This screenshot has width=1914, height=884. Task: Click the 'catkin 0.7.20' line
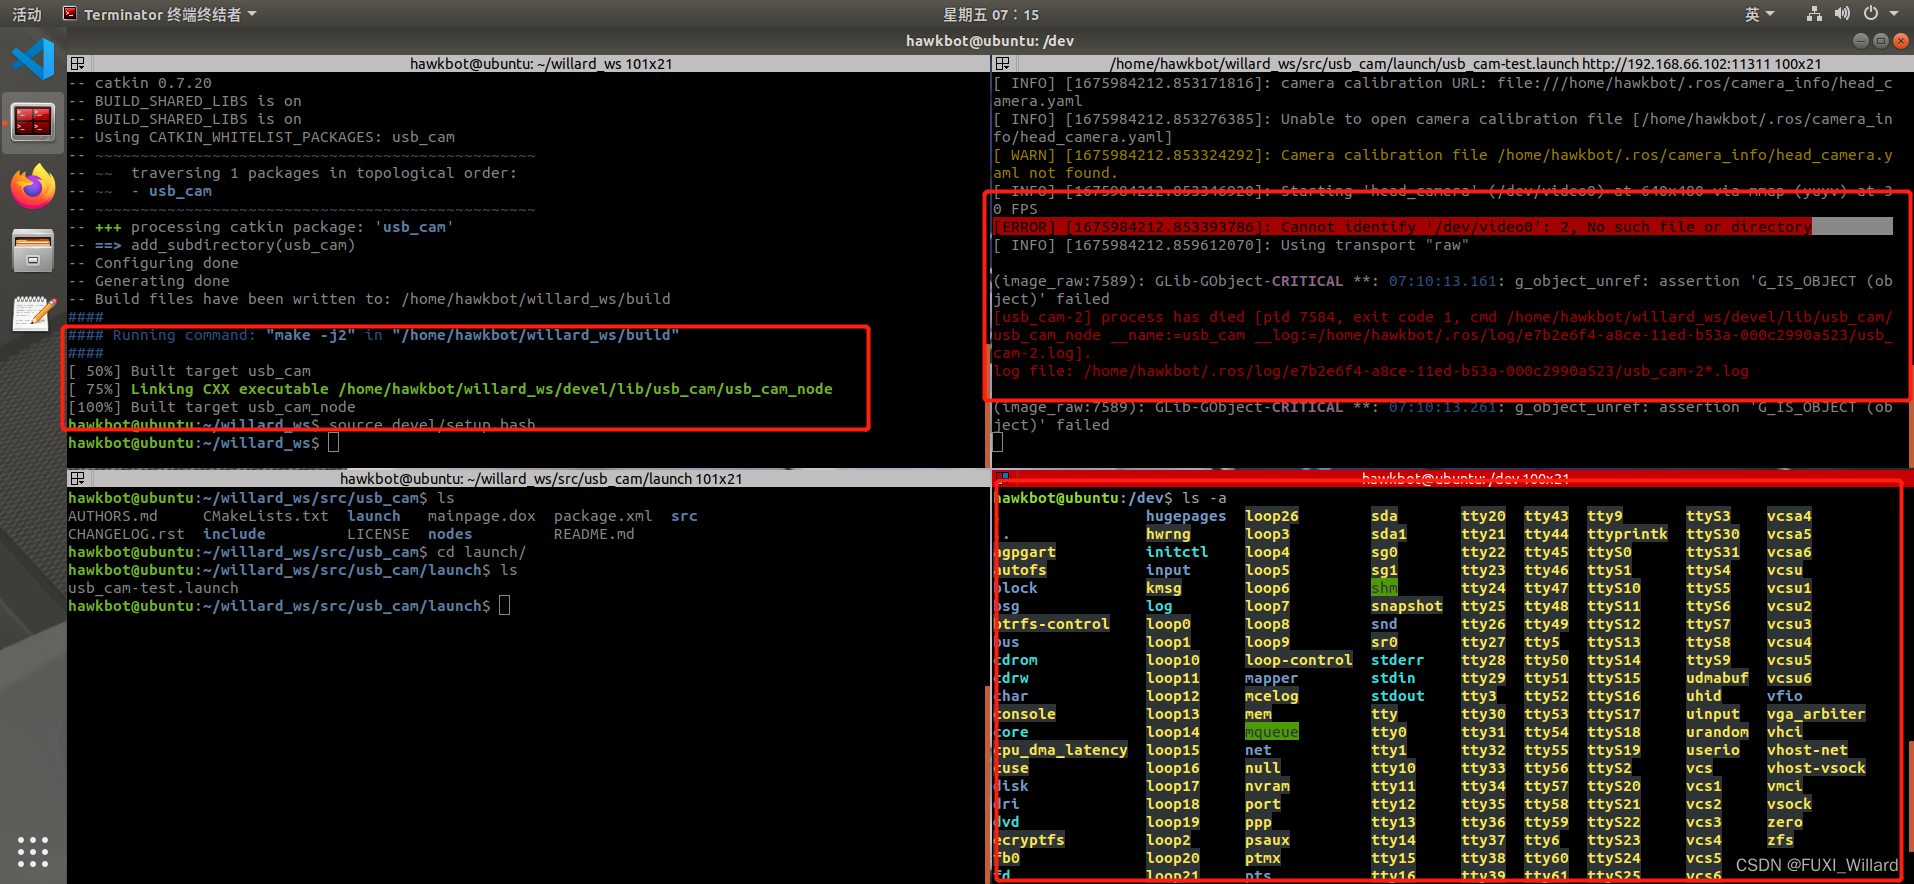pos(140,83)
